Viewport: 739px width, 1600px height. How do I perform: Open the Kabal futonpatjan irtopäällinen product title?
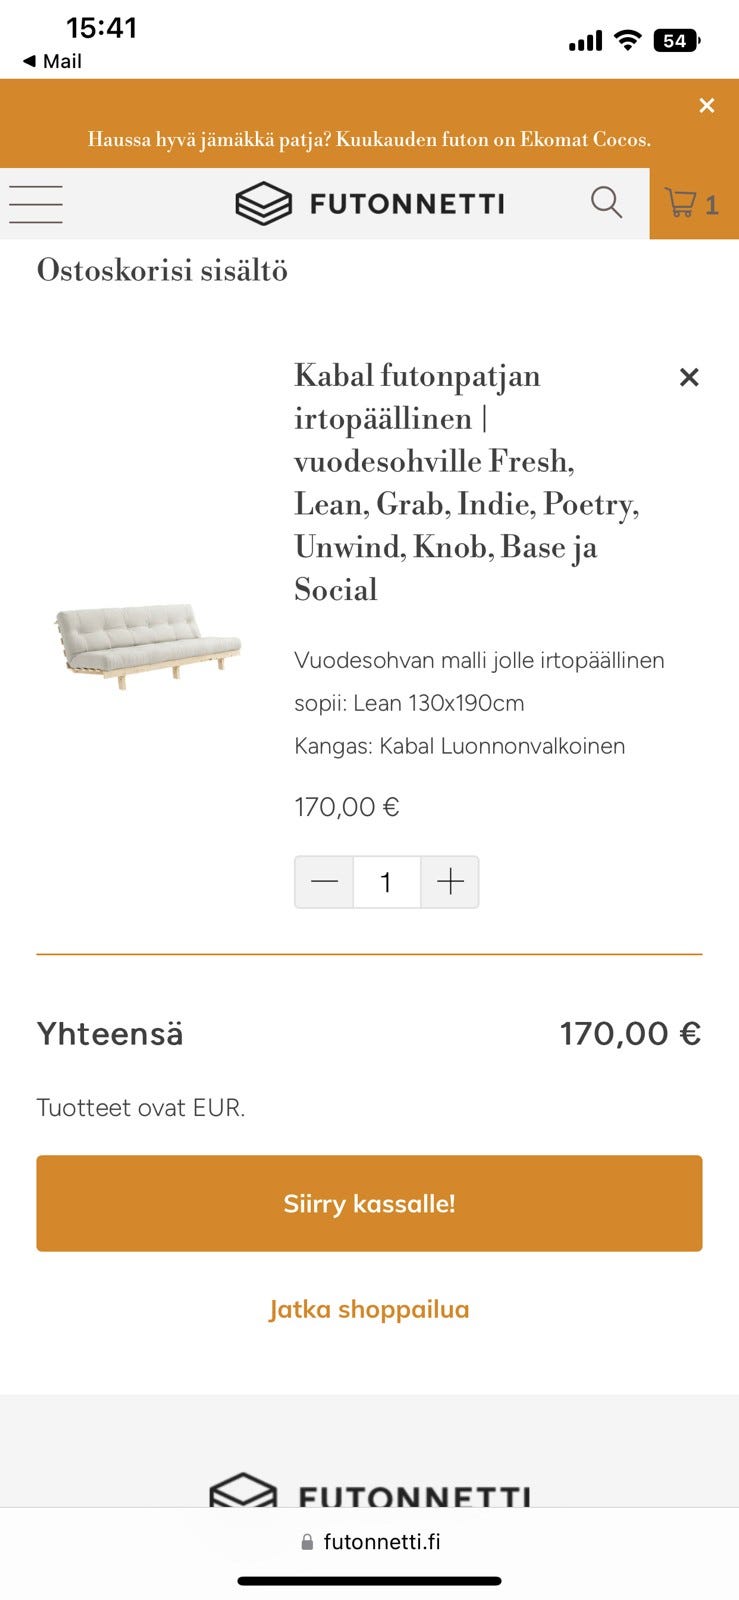coord(465,482)
